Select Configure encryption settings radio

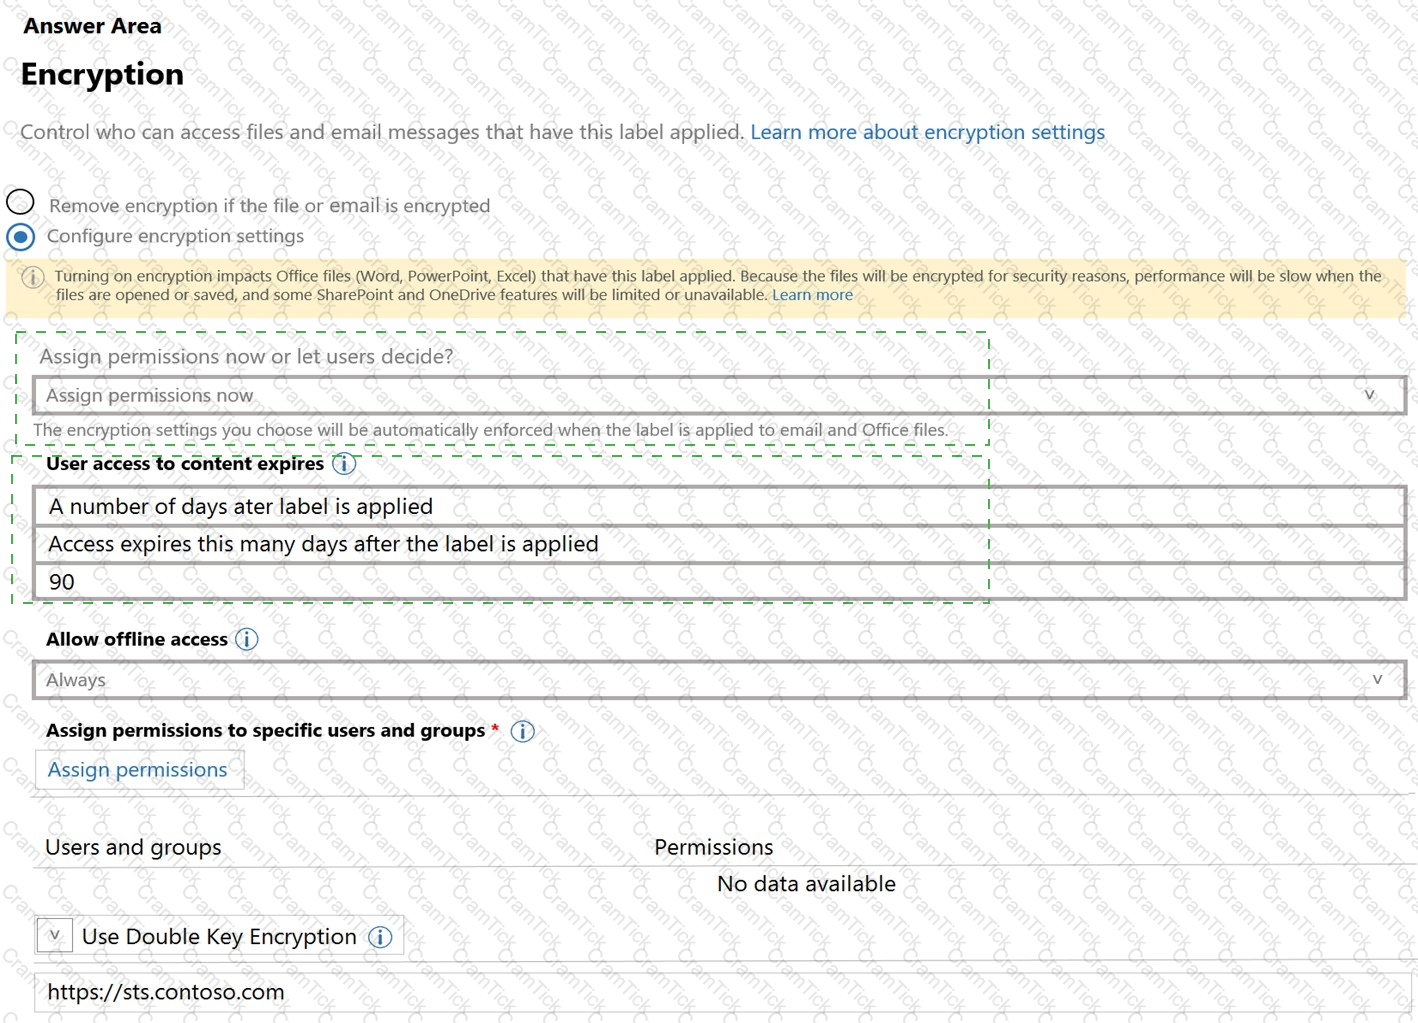20,237
